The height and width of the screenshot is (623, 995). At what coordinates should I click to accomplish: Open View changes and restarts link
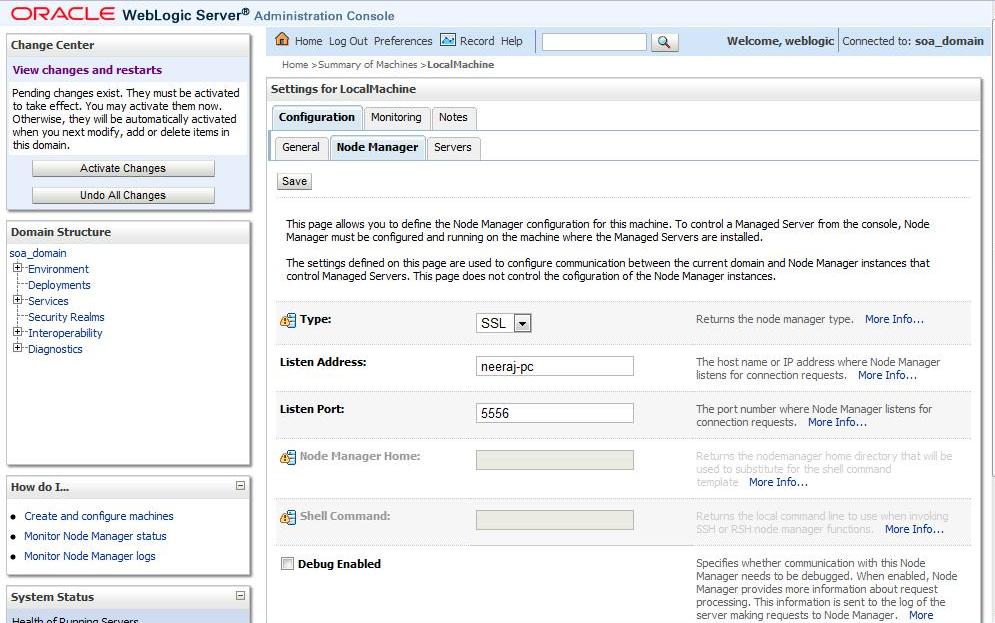point(87,70)
